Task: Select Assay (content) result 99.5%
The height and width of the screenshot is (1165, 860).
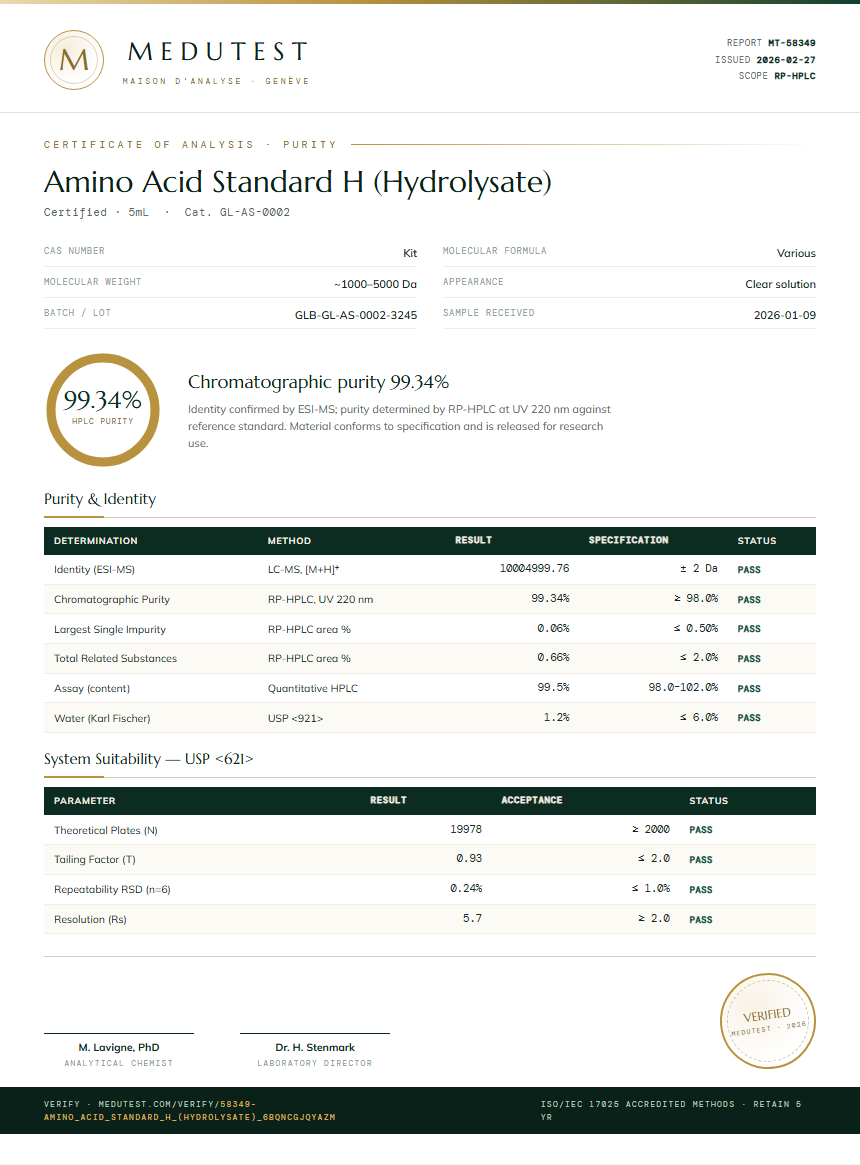Action: click(554, 687)
